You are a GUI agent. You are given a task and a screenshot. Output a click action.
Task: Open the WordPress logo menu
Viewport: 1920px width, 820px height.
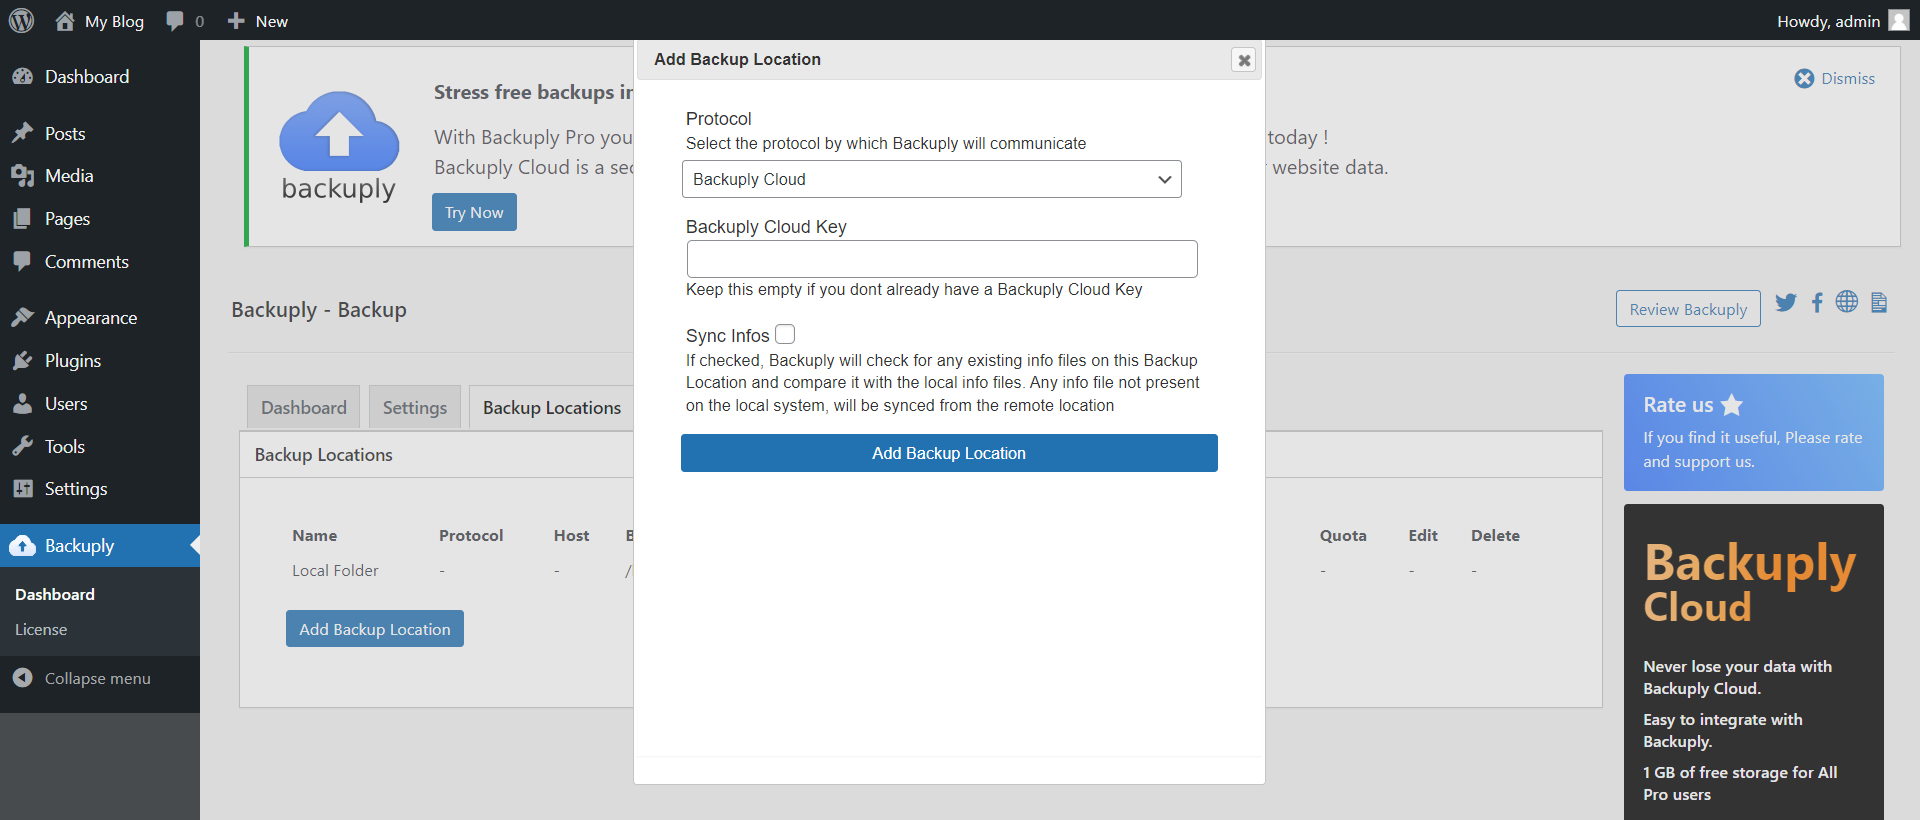tap(22, 20)
